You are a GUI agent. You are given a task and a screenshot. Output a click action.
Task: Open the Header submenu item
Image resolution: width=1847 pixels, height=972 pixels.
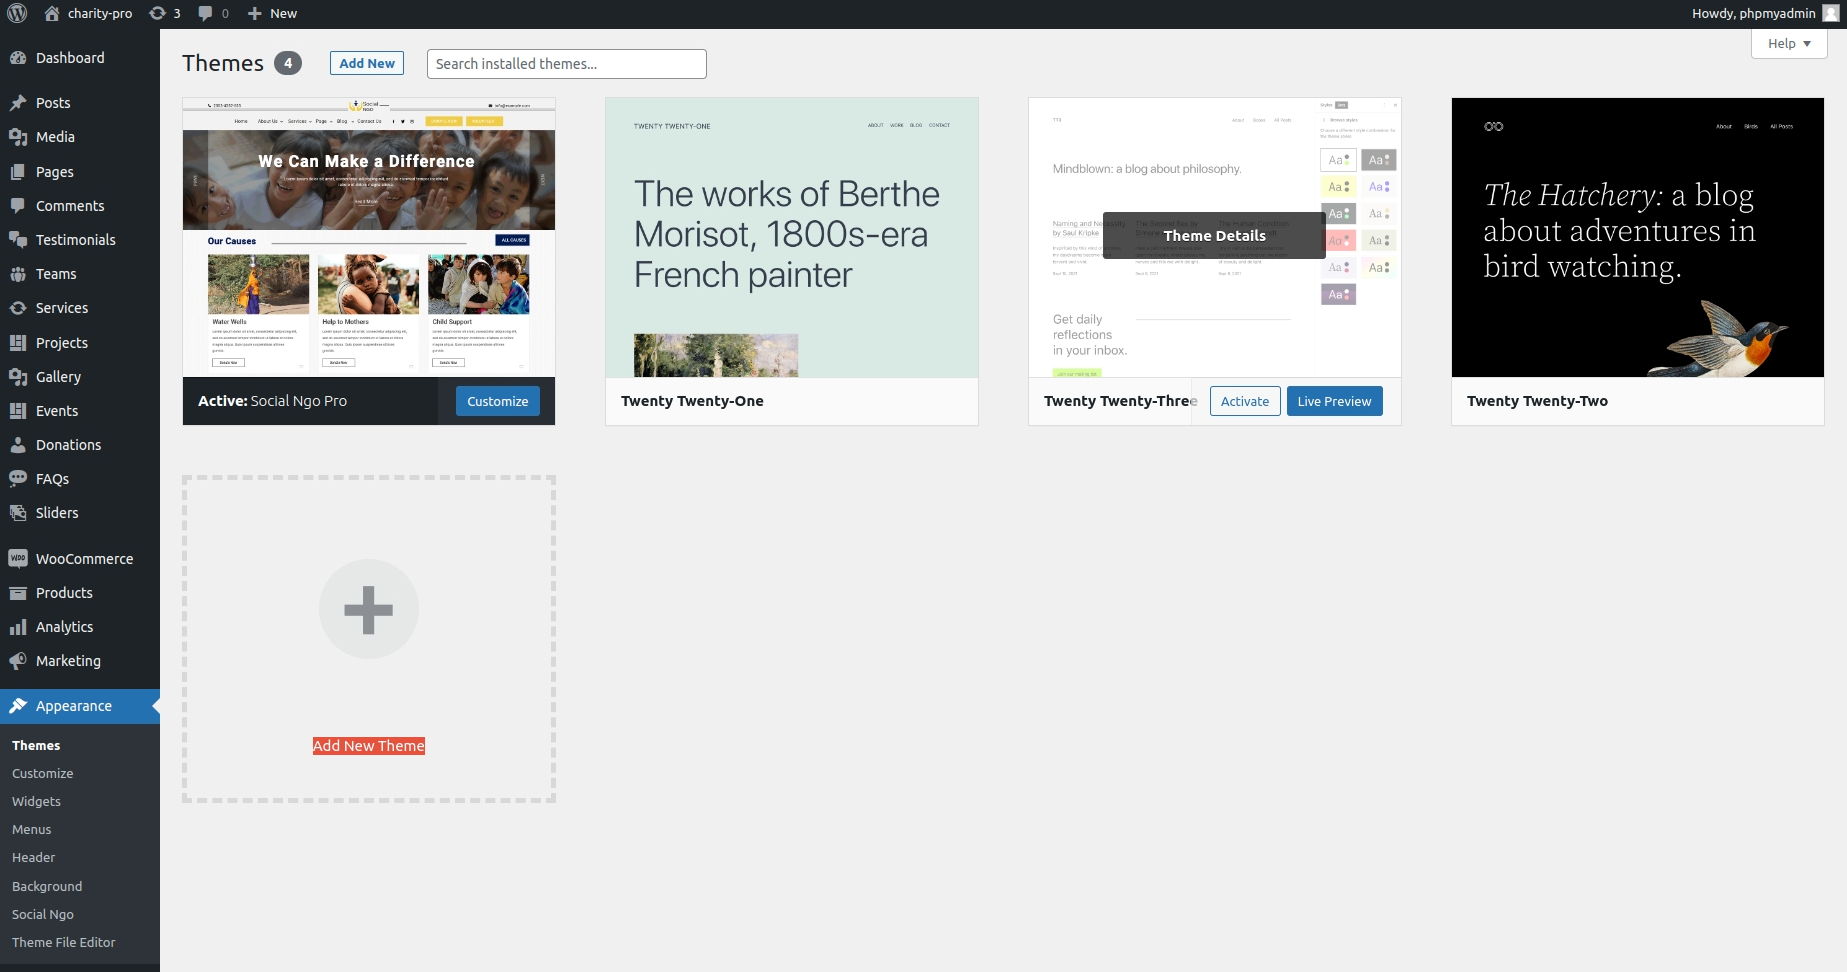pyautogui.click(x=34, y=858)
